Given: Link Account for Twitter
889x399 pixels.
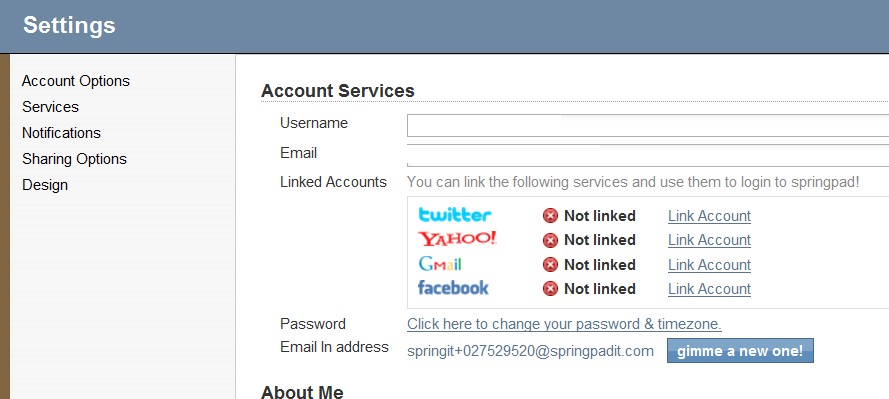Looking at the screenshot, I should point(709,216).
